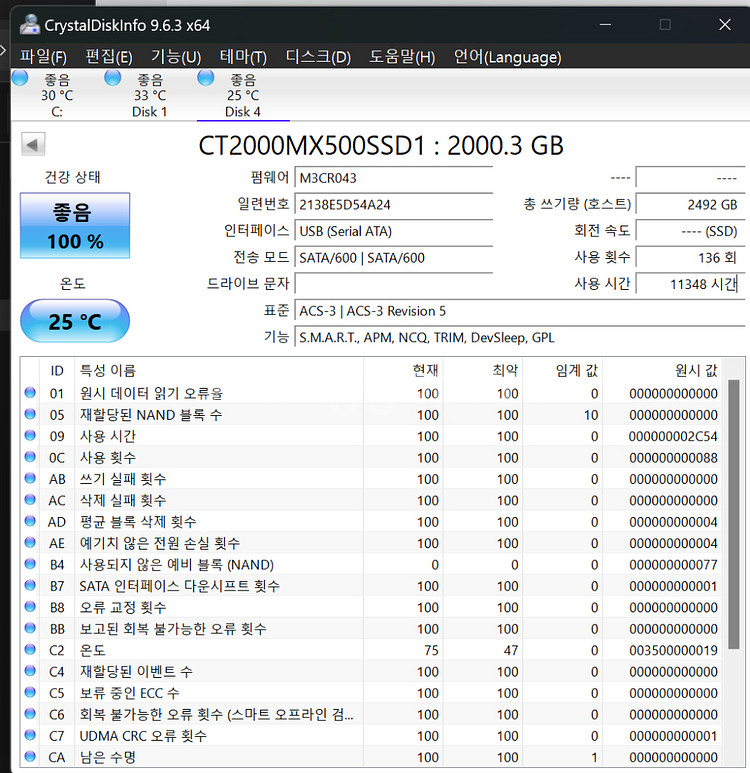This screenshot has height=773, width=750.
Task: Open the 기능(U) menu
Action: click(175, 57)
